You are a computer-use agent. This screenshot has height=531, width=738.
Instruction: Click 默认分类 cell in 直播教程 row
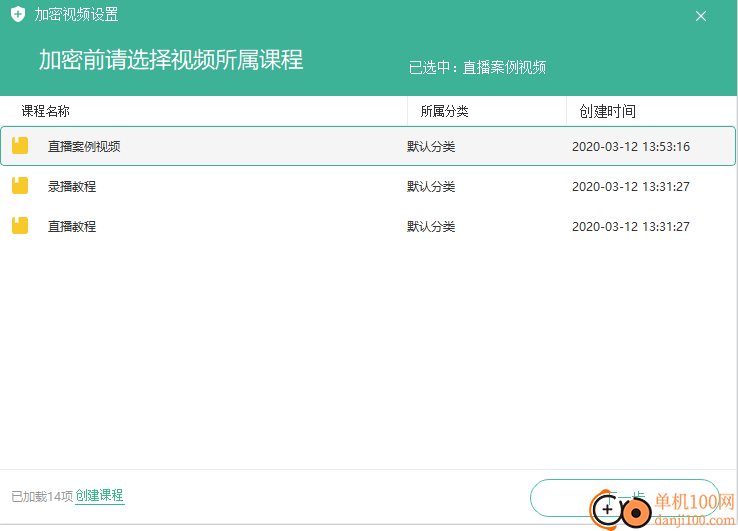coord(431,226)
